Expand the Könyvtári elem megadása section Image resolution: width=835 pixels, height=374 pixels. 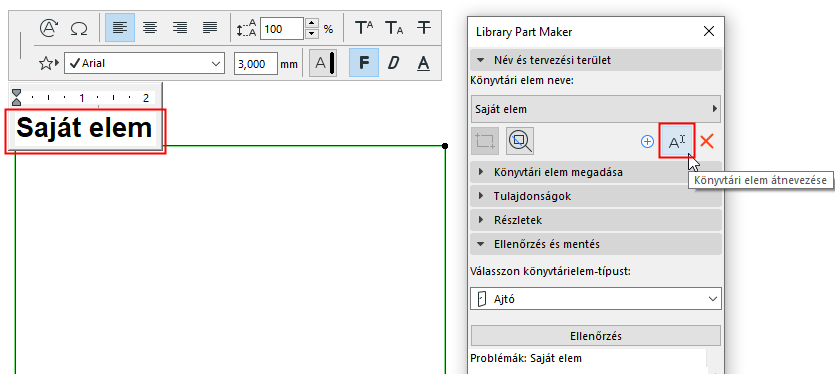click(596, 172)
